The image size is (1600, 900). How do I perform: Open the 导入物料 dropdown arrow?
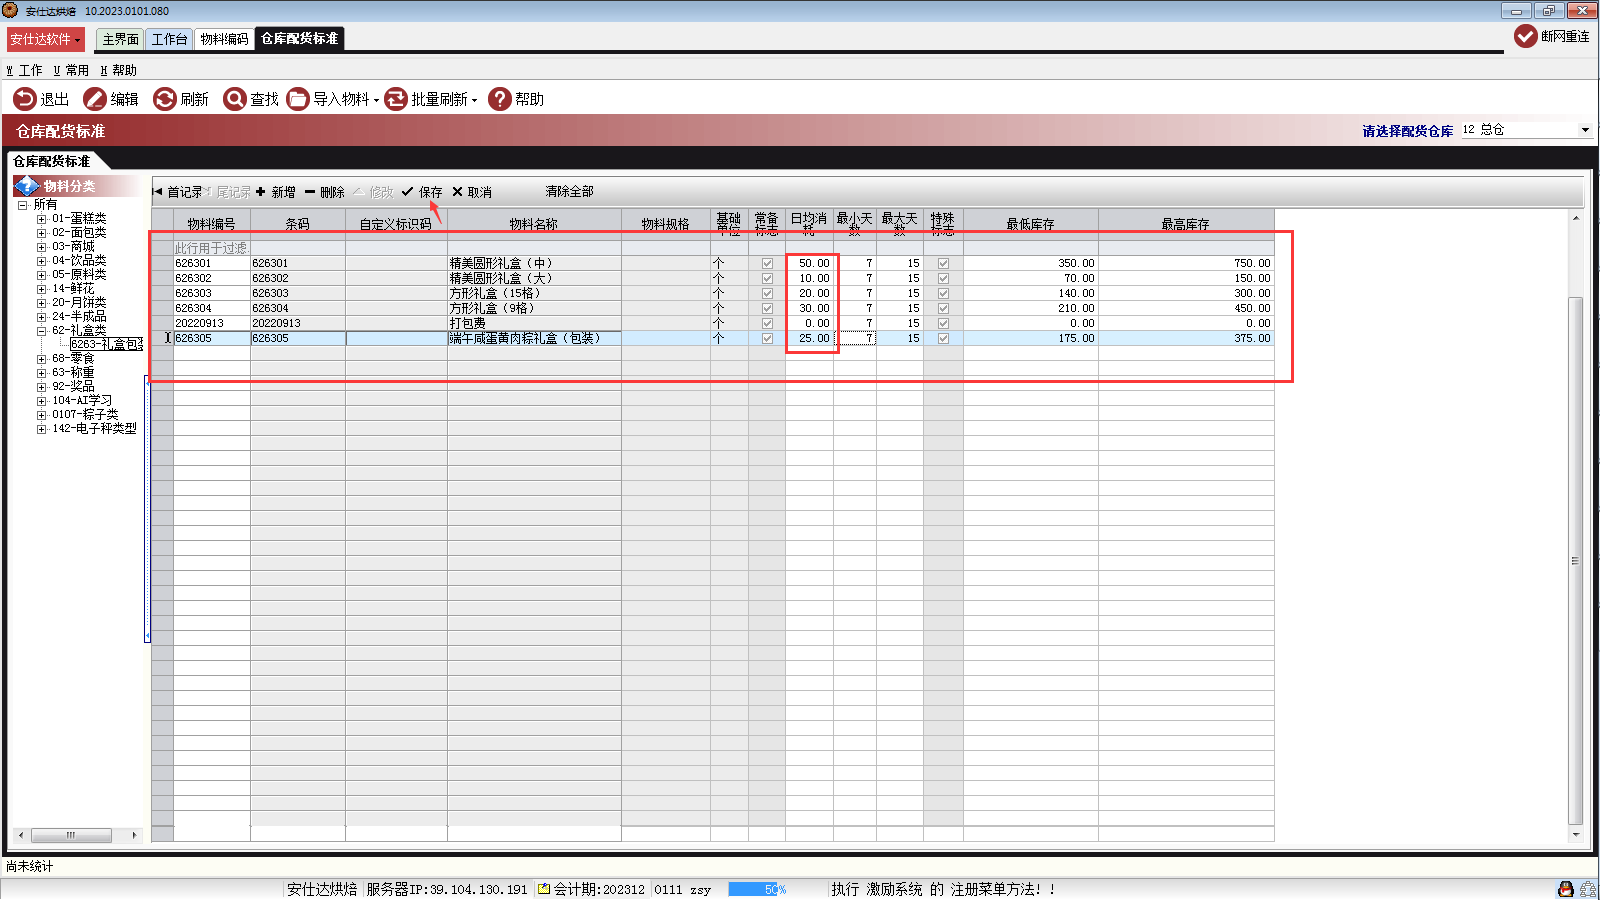point(376,100)
